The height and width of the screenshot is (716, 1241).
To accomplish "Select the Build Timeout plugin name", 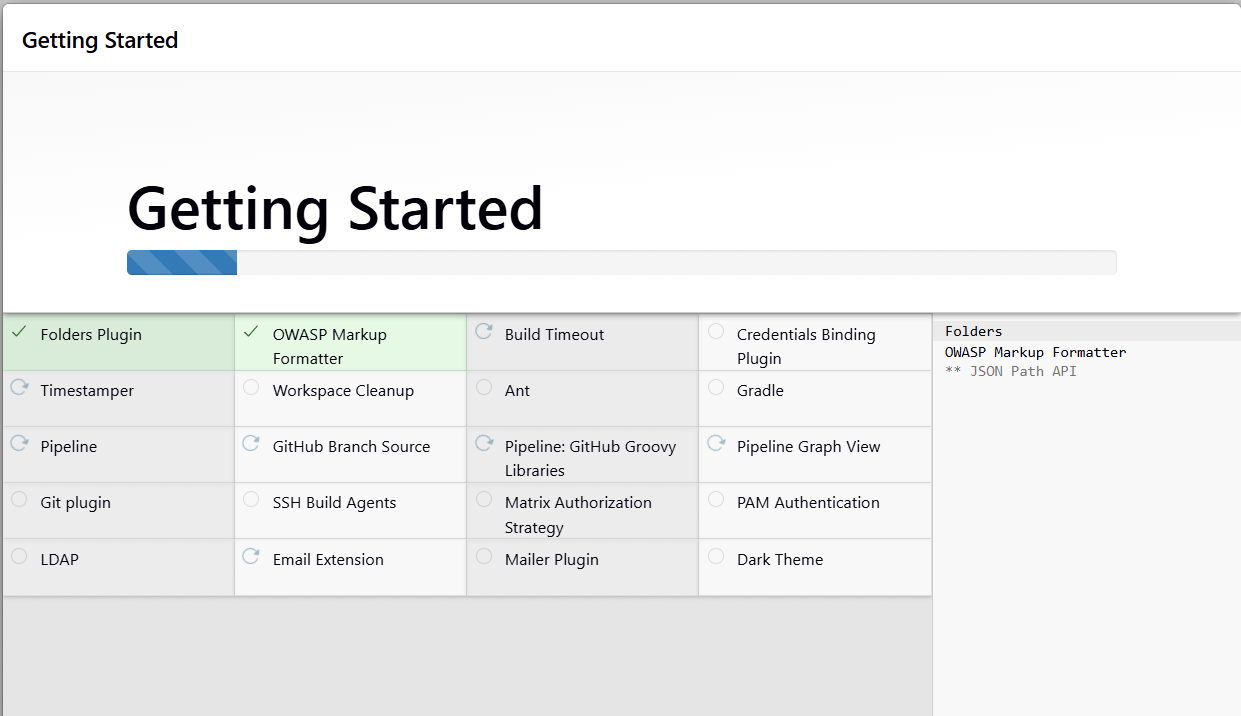I will coord(554,335).
